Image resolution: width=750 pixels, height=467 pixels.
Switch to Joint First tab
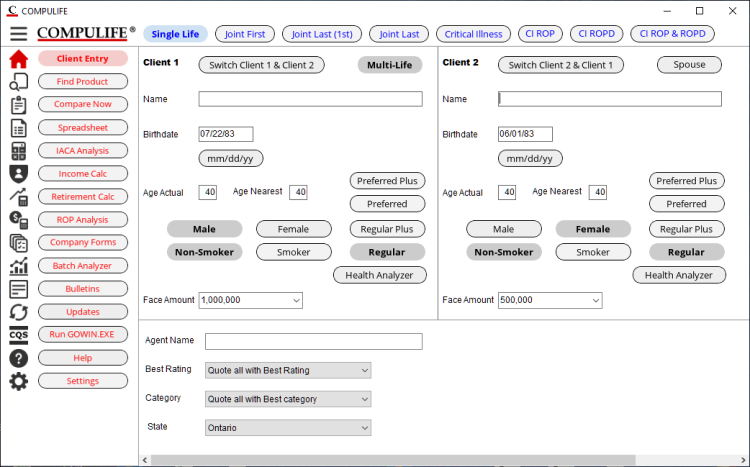245,34
